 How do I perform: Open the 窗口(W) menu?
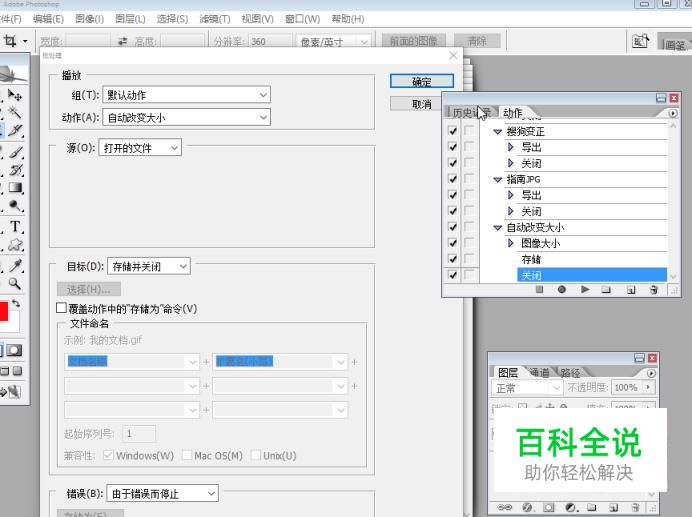(302, 19)
